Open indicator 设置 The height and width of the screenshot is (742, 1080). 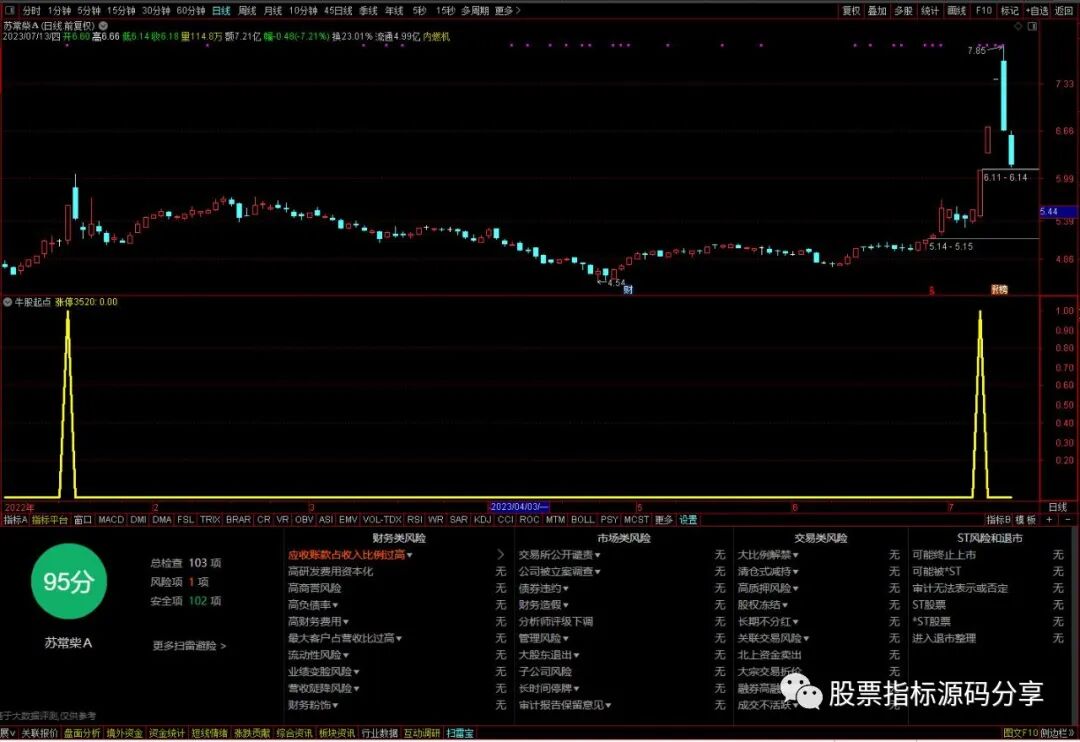pos(688,519)
